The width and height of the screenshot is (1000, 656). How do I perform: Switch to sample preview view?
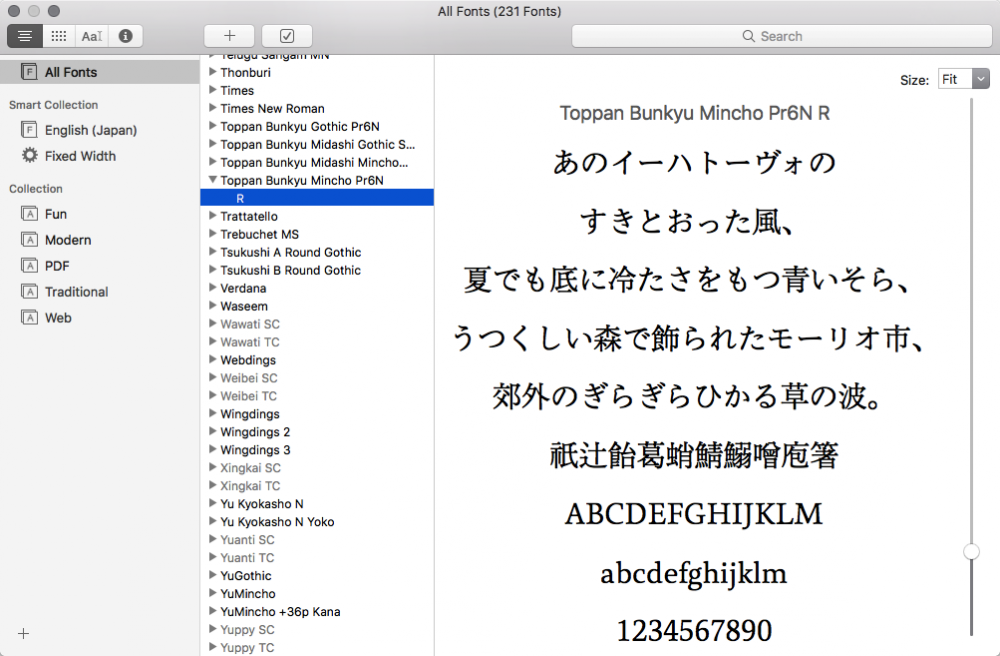(x=25, y=36)
